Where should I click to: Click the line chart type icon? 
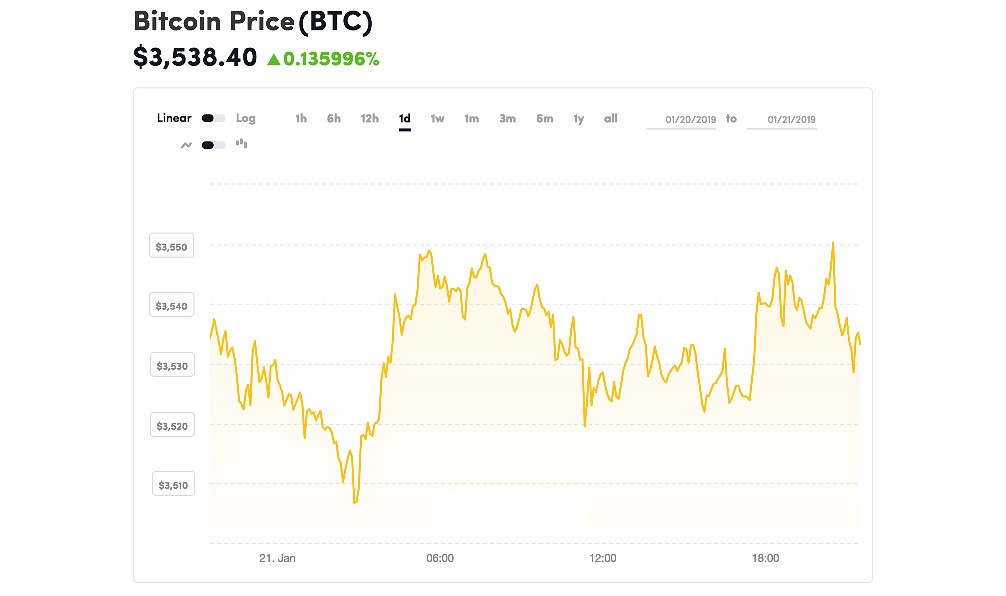[186, 145]
